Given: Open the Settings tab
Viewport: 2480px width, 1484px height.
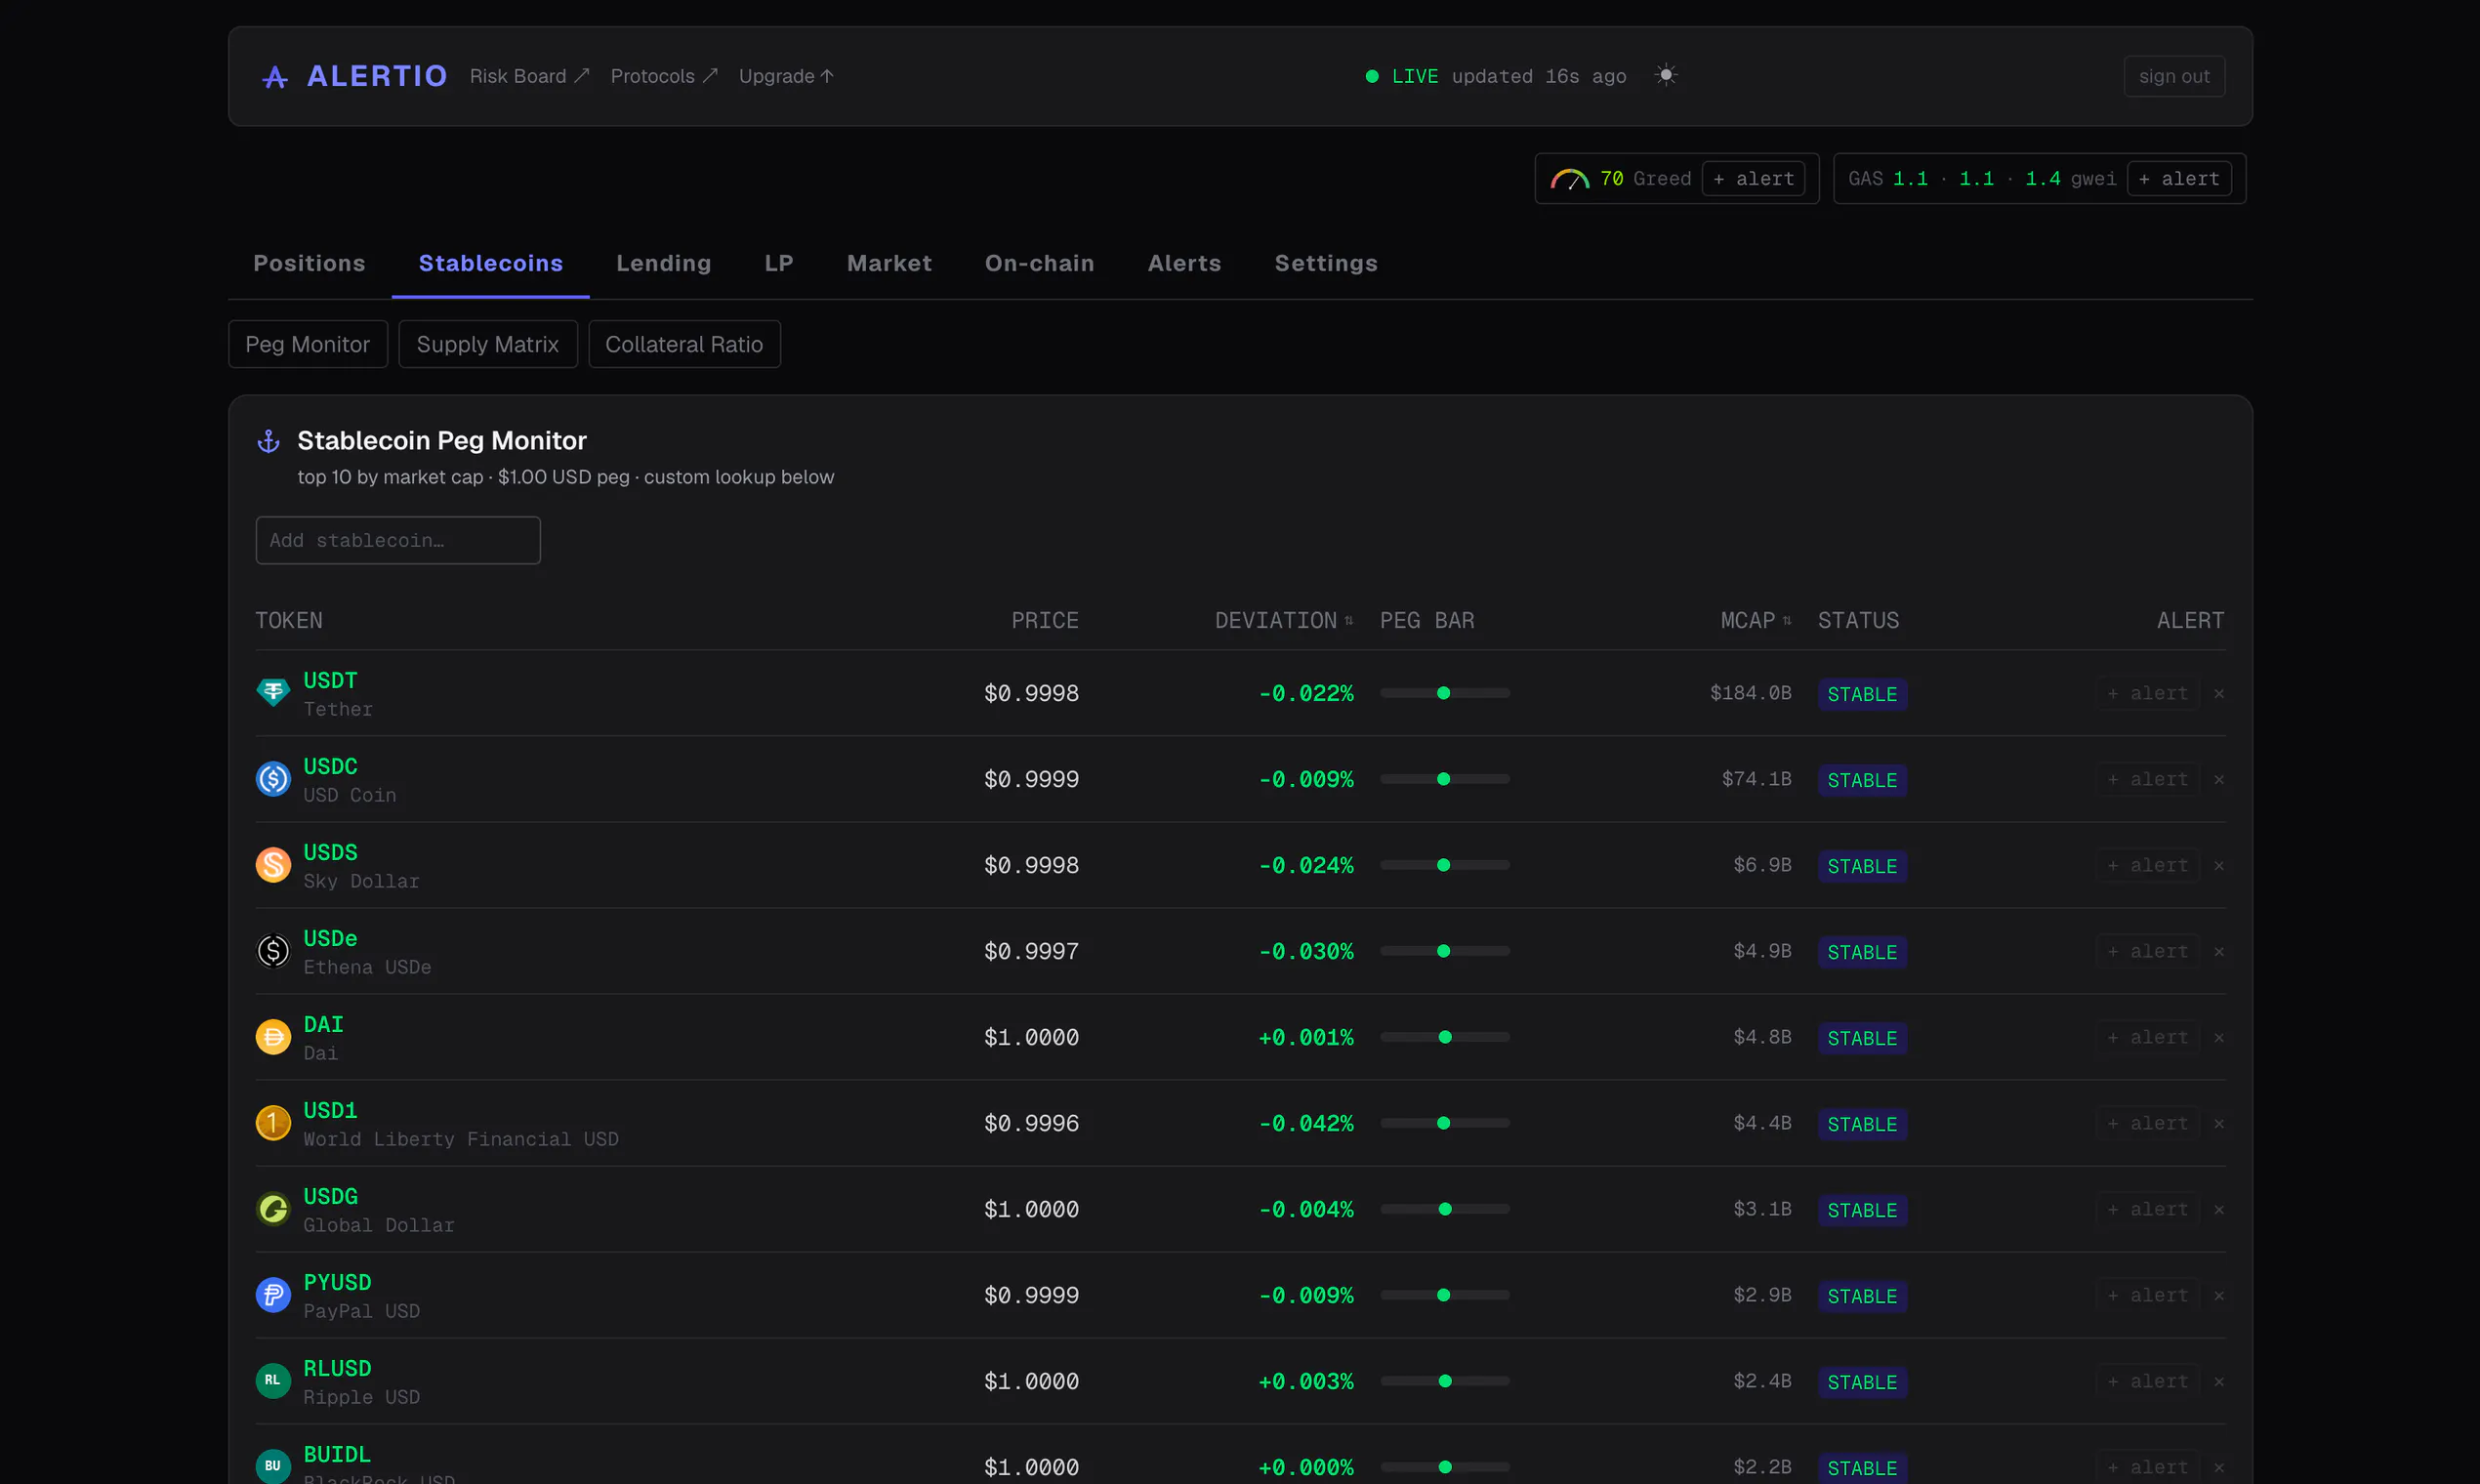Looking at the screenshot, I should (1325, 263).
